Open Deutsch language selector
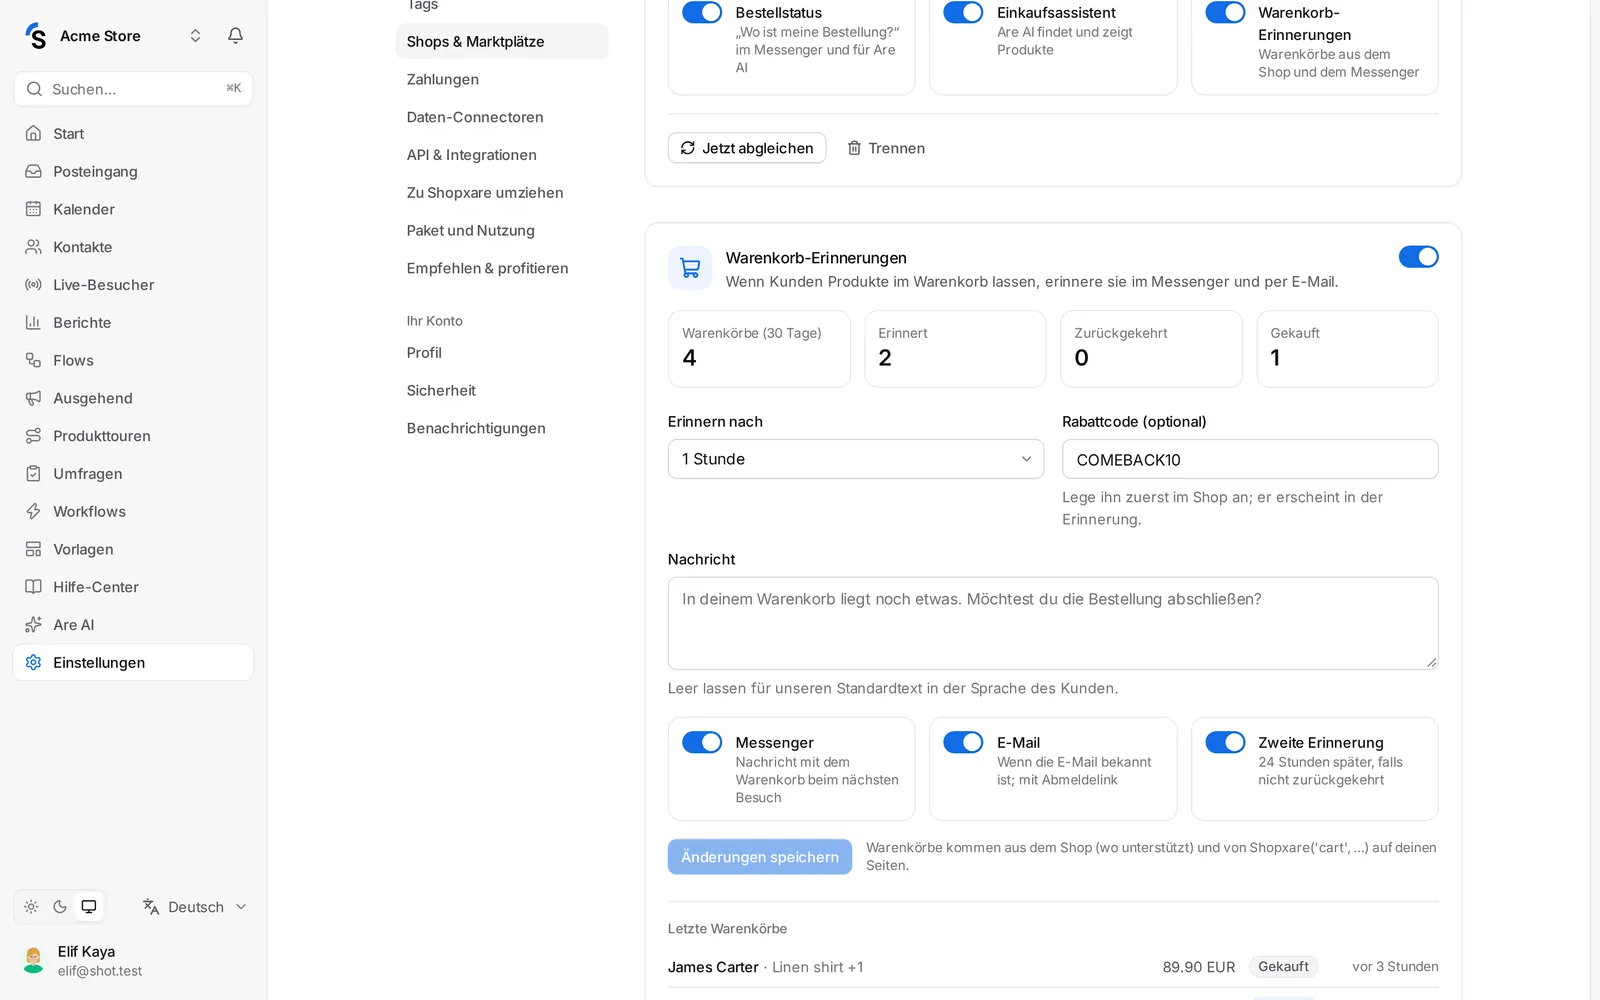1600x1000 pixels. [195, 907]
